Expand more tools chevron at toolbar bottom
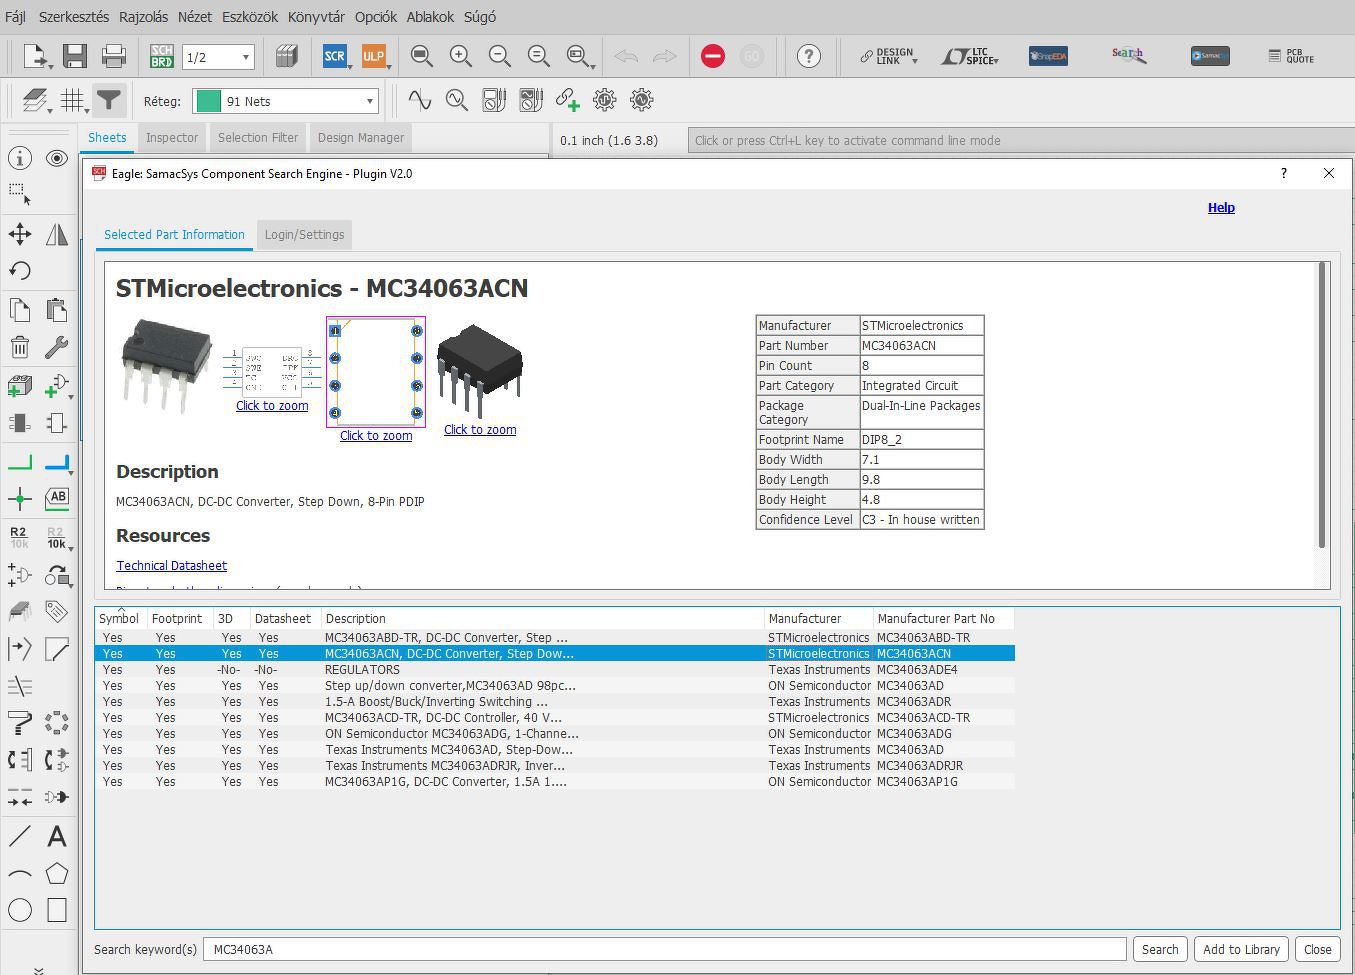This screenshot has width=1355, height=975. (x=39, y=969)
